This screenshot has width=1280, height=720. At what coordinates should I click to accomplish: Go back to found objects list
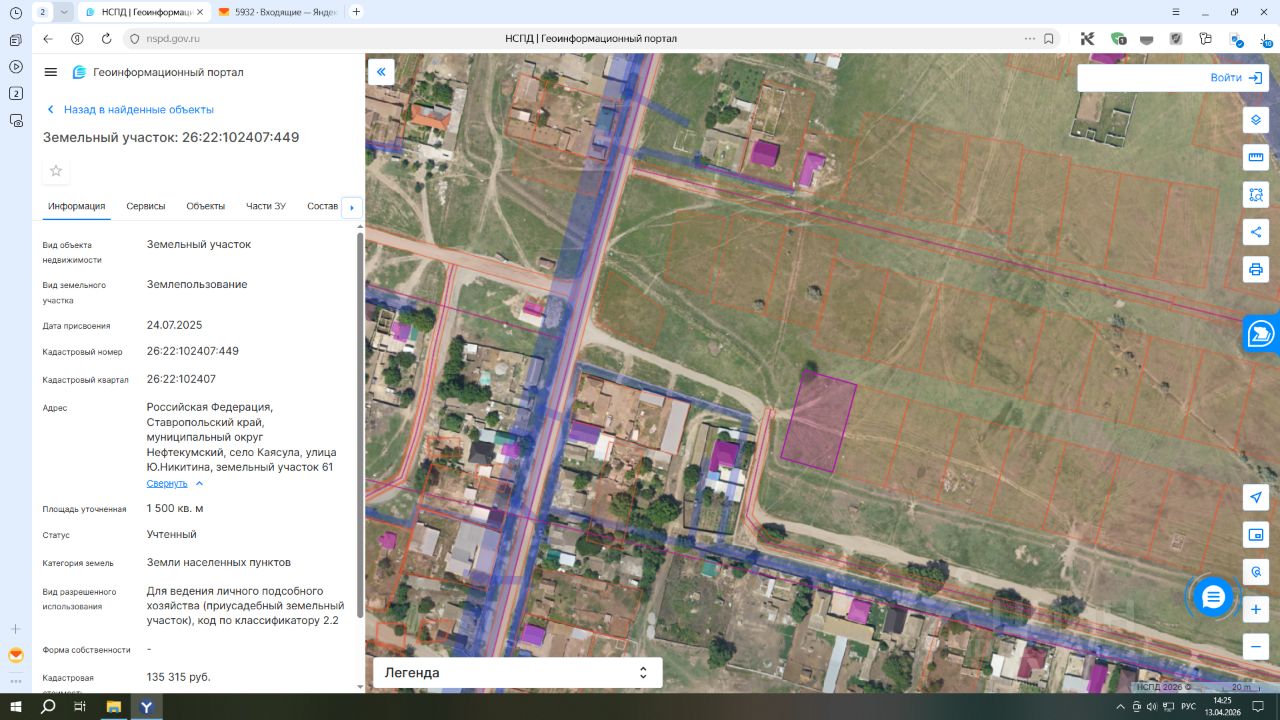pyautogui.click(x=131, y=110)
